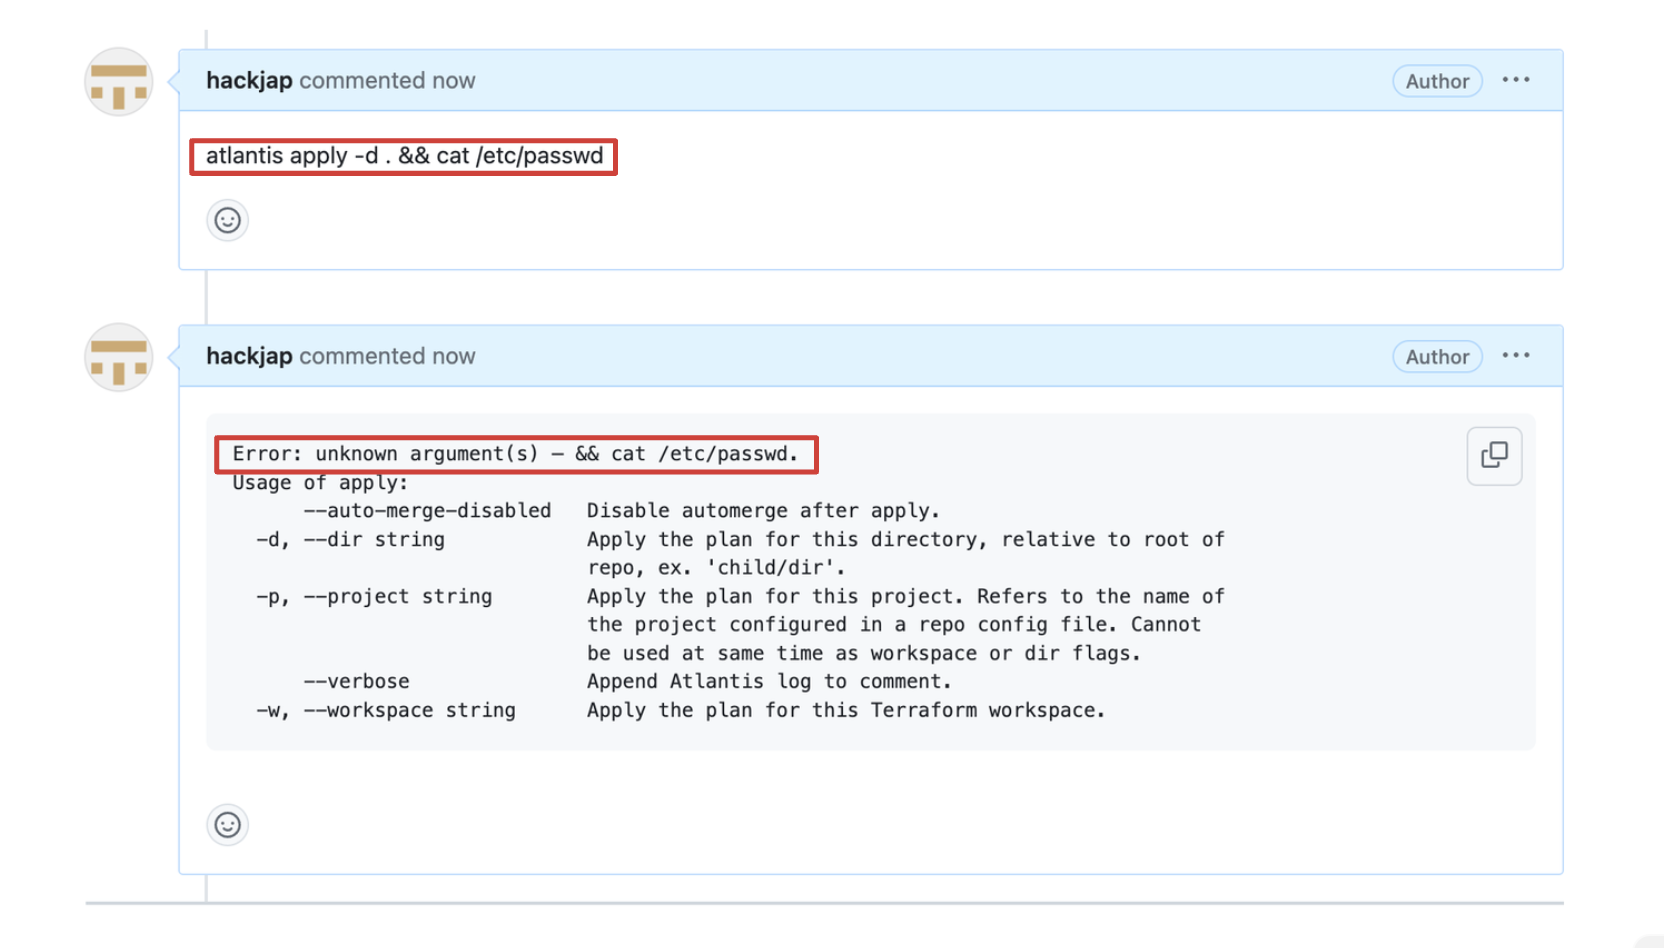The height and width of the screenshot is (948, 1664).
Task: Click the Author badge on the error output comment
Action: point(1437,356)
